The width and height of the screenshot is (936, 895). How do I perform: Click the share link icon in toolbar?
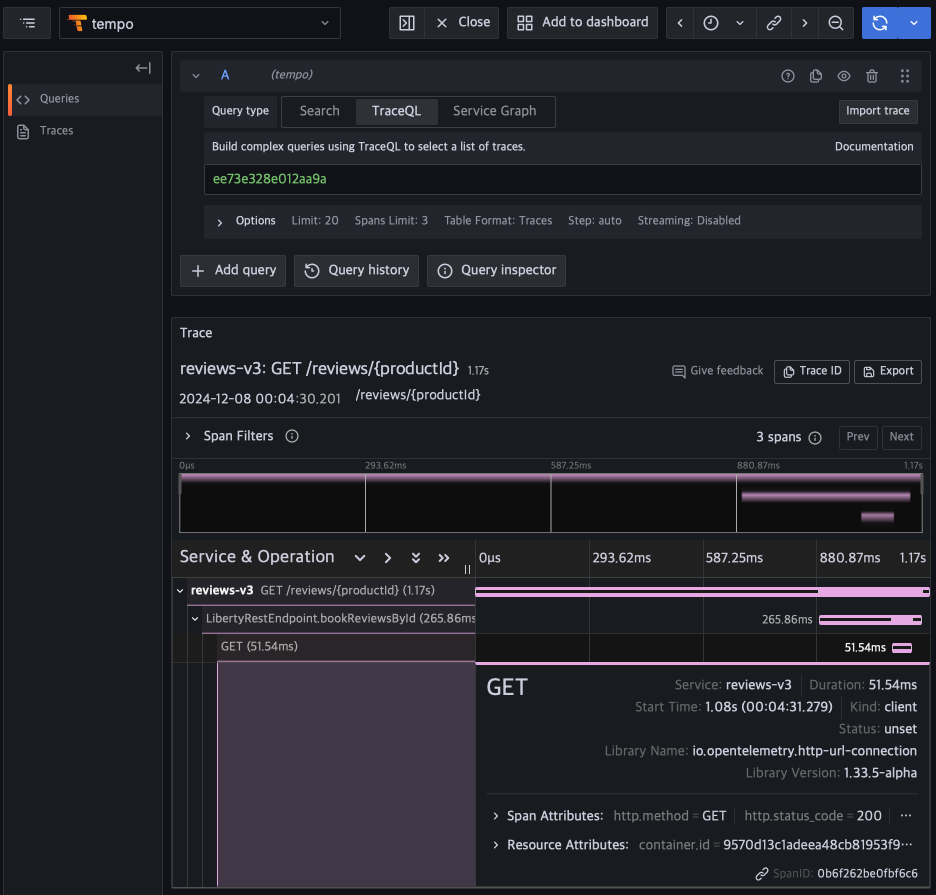click(776, 23)
